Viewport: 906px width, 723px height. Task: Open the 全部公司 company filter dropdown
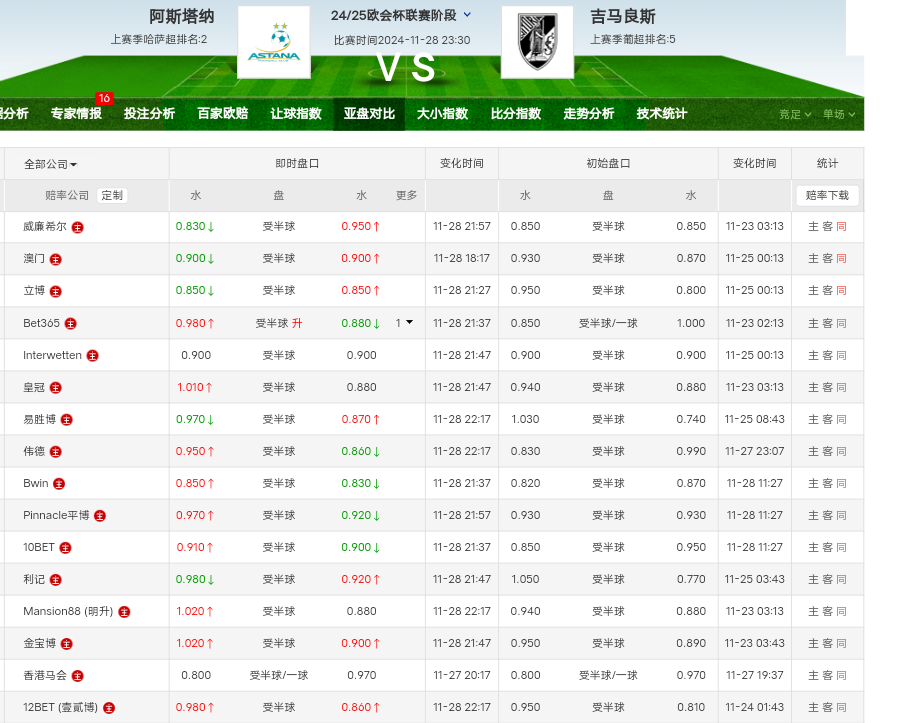click(x=50, y=164)
